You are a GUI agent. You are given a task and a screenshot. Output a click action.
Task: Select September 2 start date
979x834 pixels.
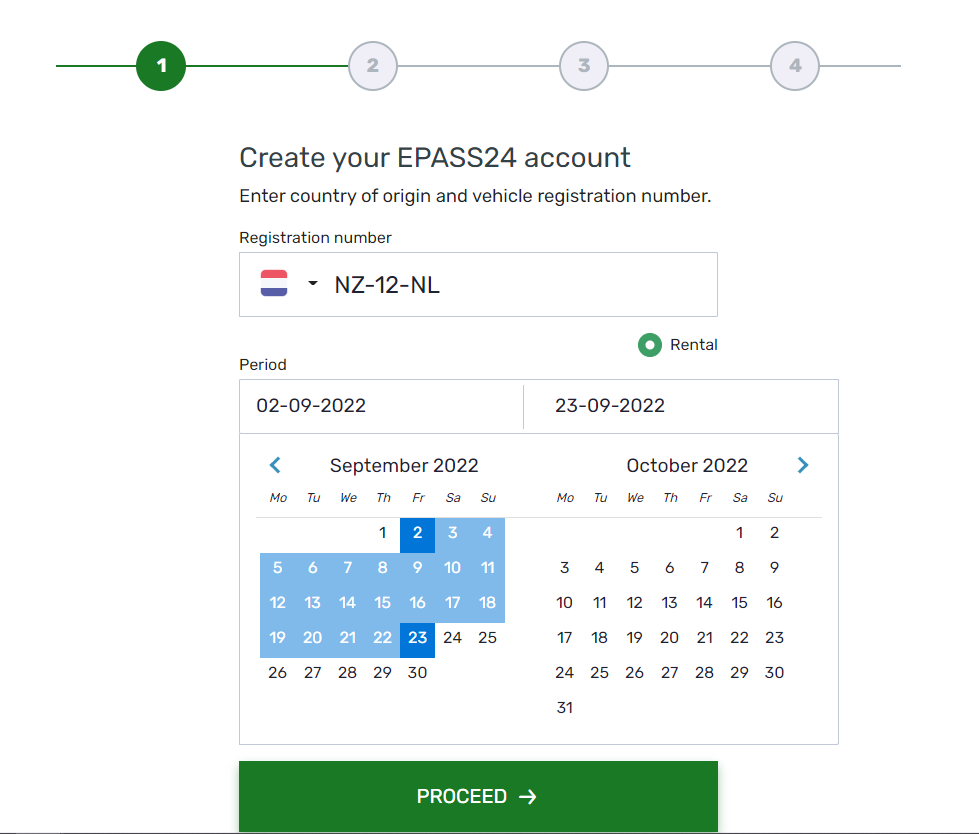418,533
